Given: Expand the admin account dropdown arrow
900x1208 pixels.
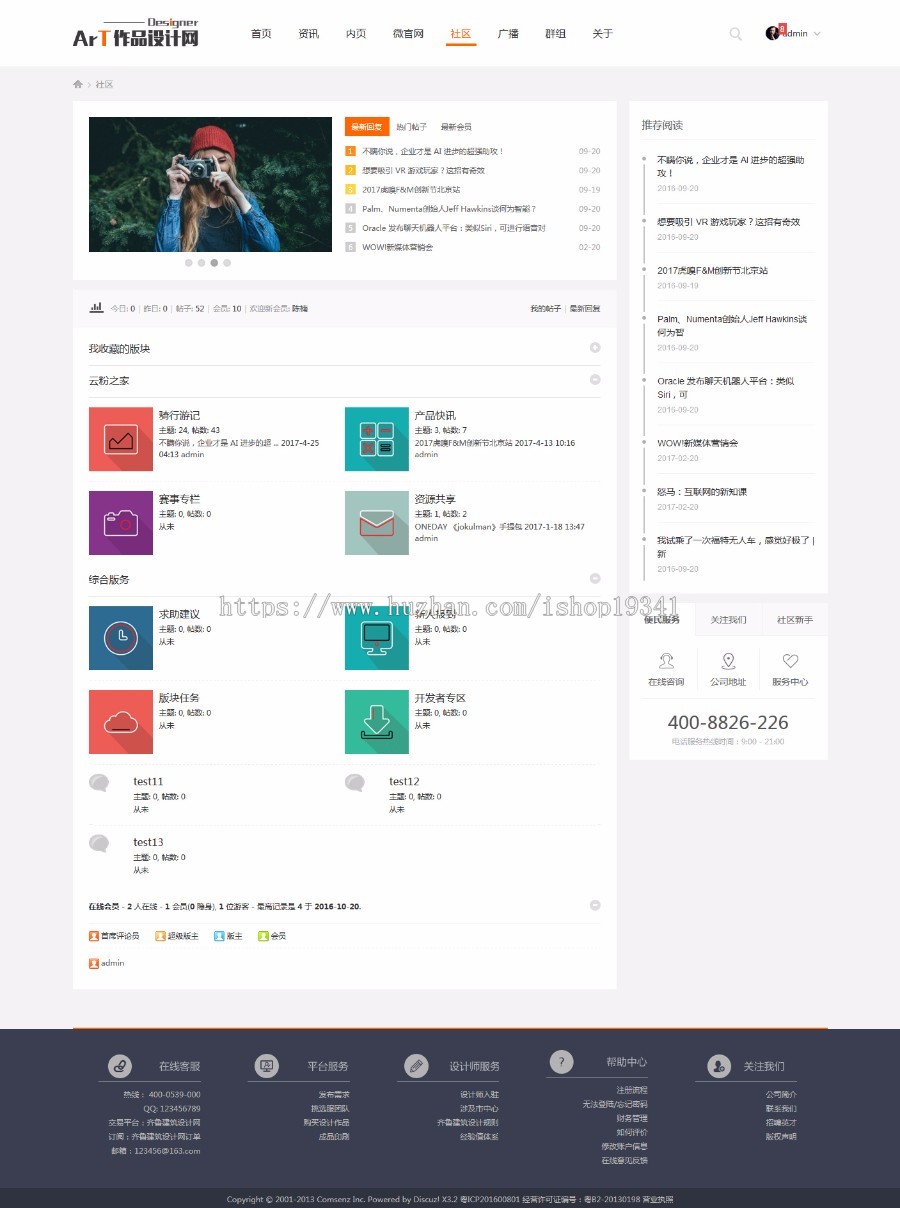Looking at the screenshot, I should click(819, 33).
